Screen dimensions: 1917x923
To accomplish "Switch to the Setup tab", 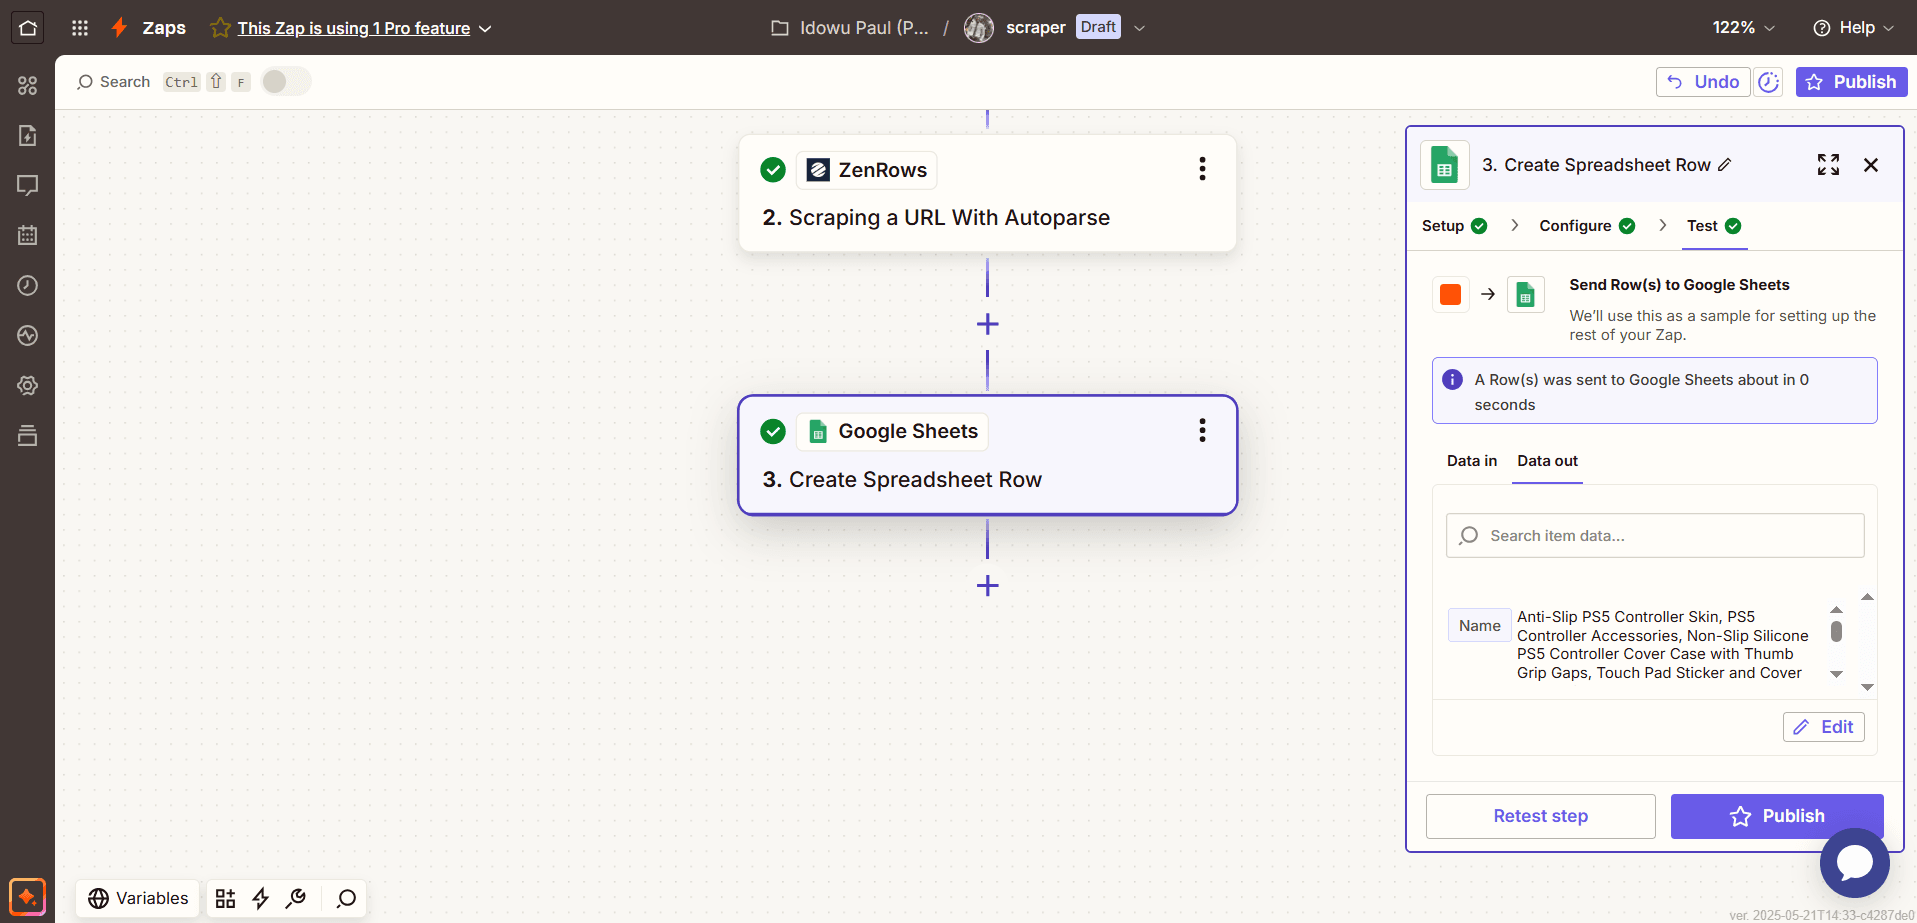I will (1454, 226).
